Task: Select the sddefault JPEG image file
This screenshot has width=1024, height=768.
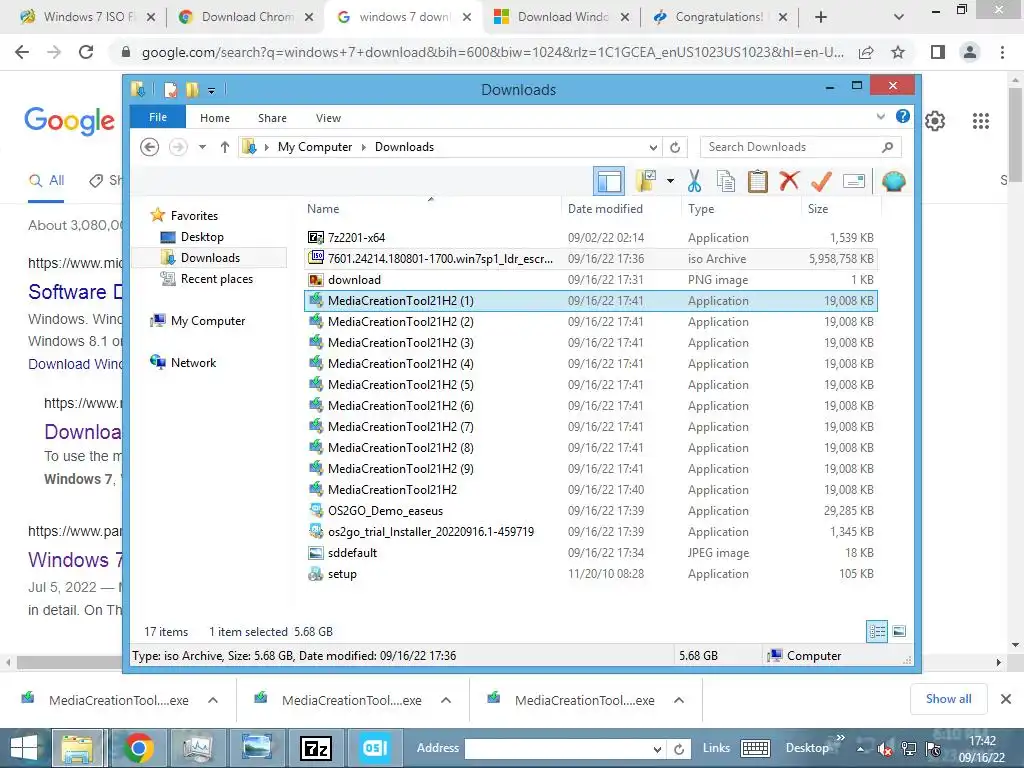Action: point(590,552)
